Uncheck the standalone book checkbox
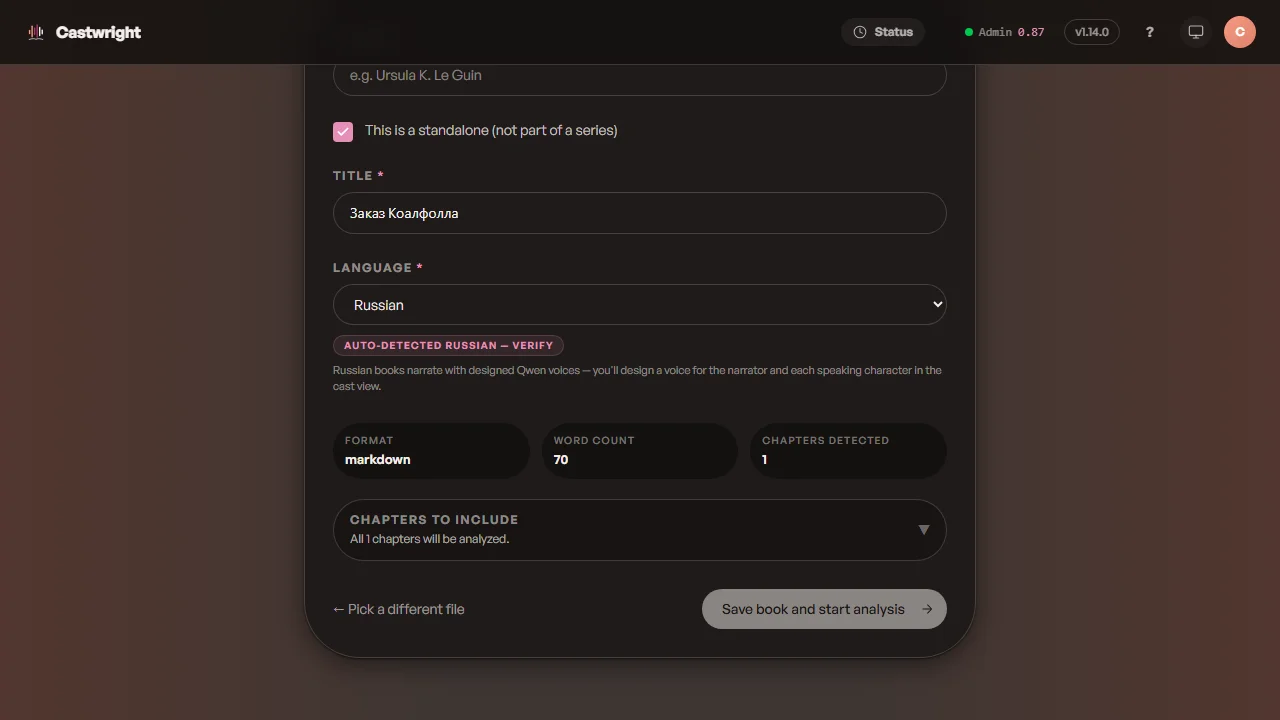Image resolution: width=1280 pixels, height=720 pixels. 343,131
